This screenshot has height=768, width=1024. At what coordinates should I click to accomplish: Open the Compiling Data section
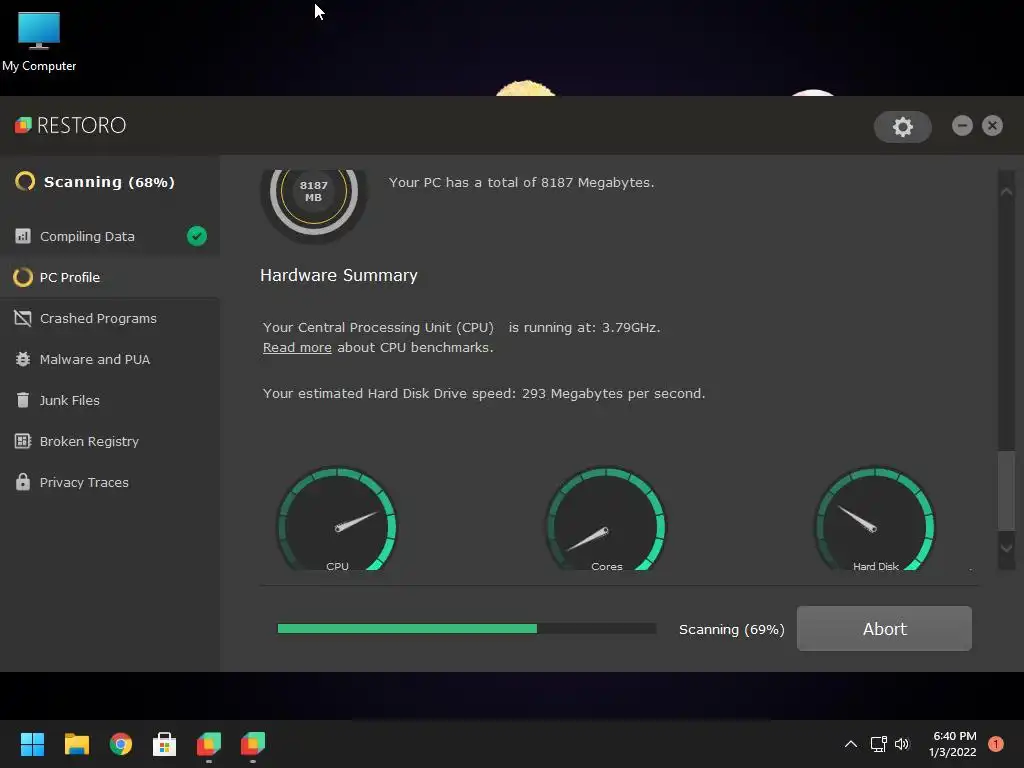pyautogui.click(x=110, y=236)
